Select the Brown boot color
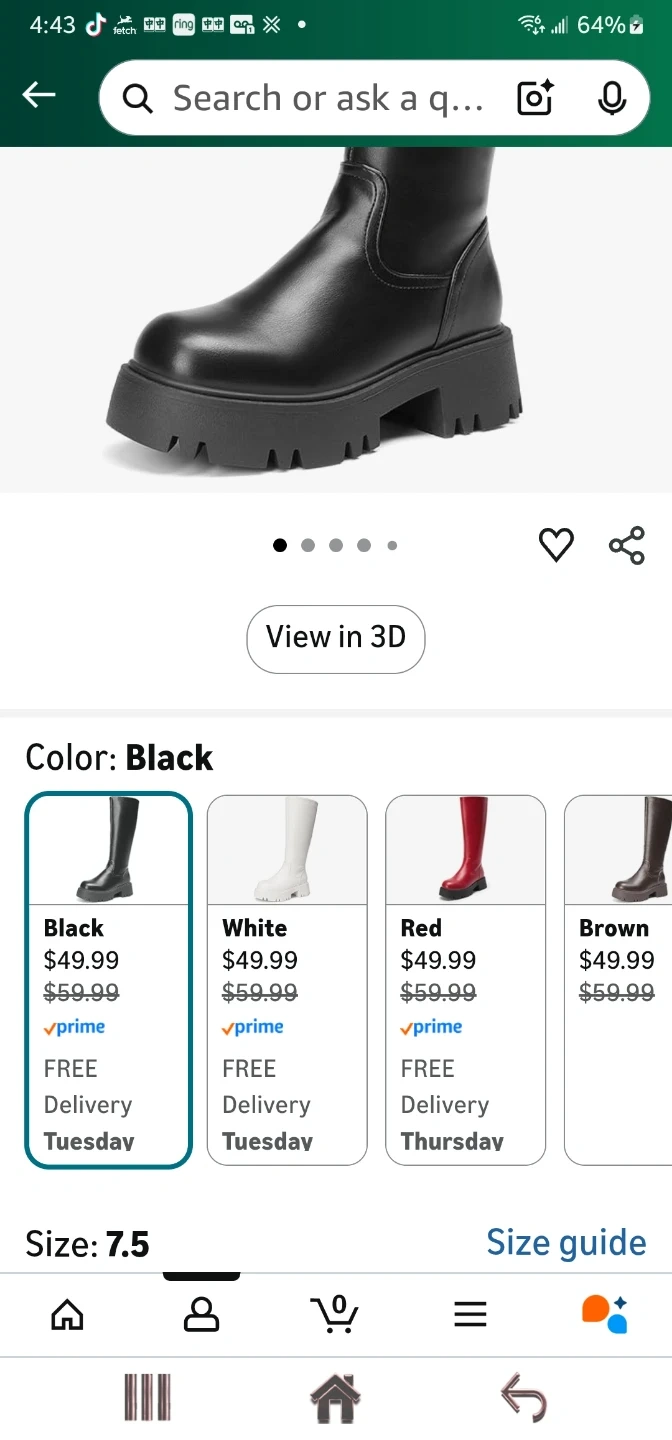Image resolution: width=672 pixels, height=1440 pixels. (x=620, y=980)
